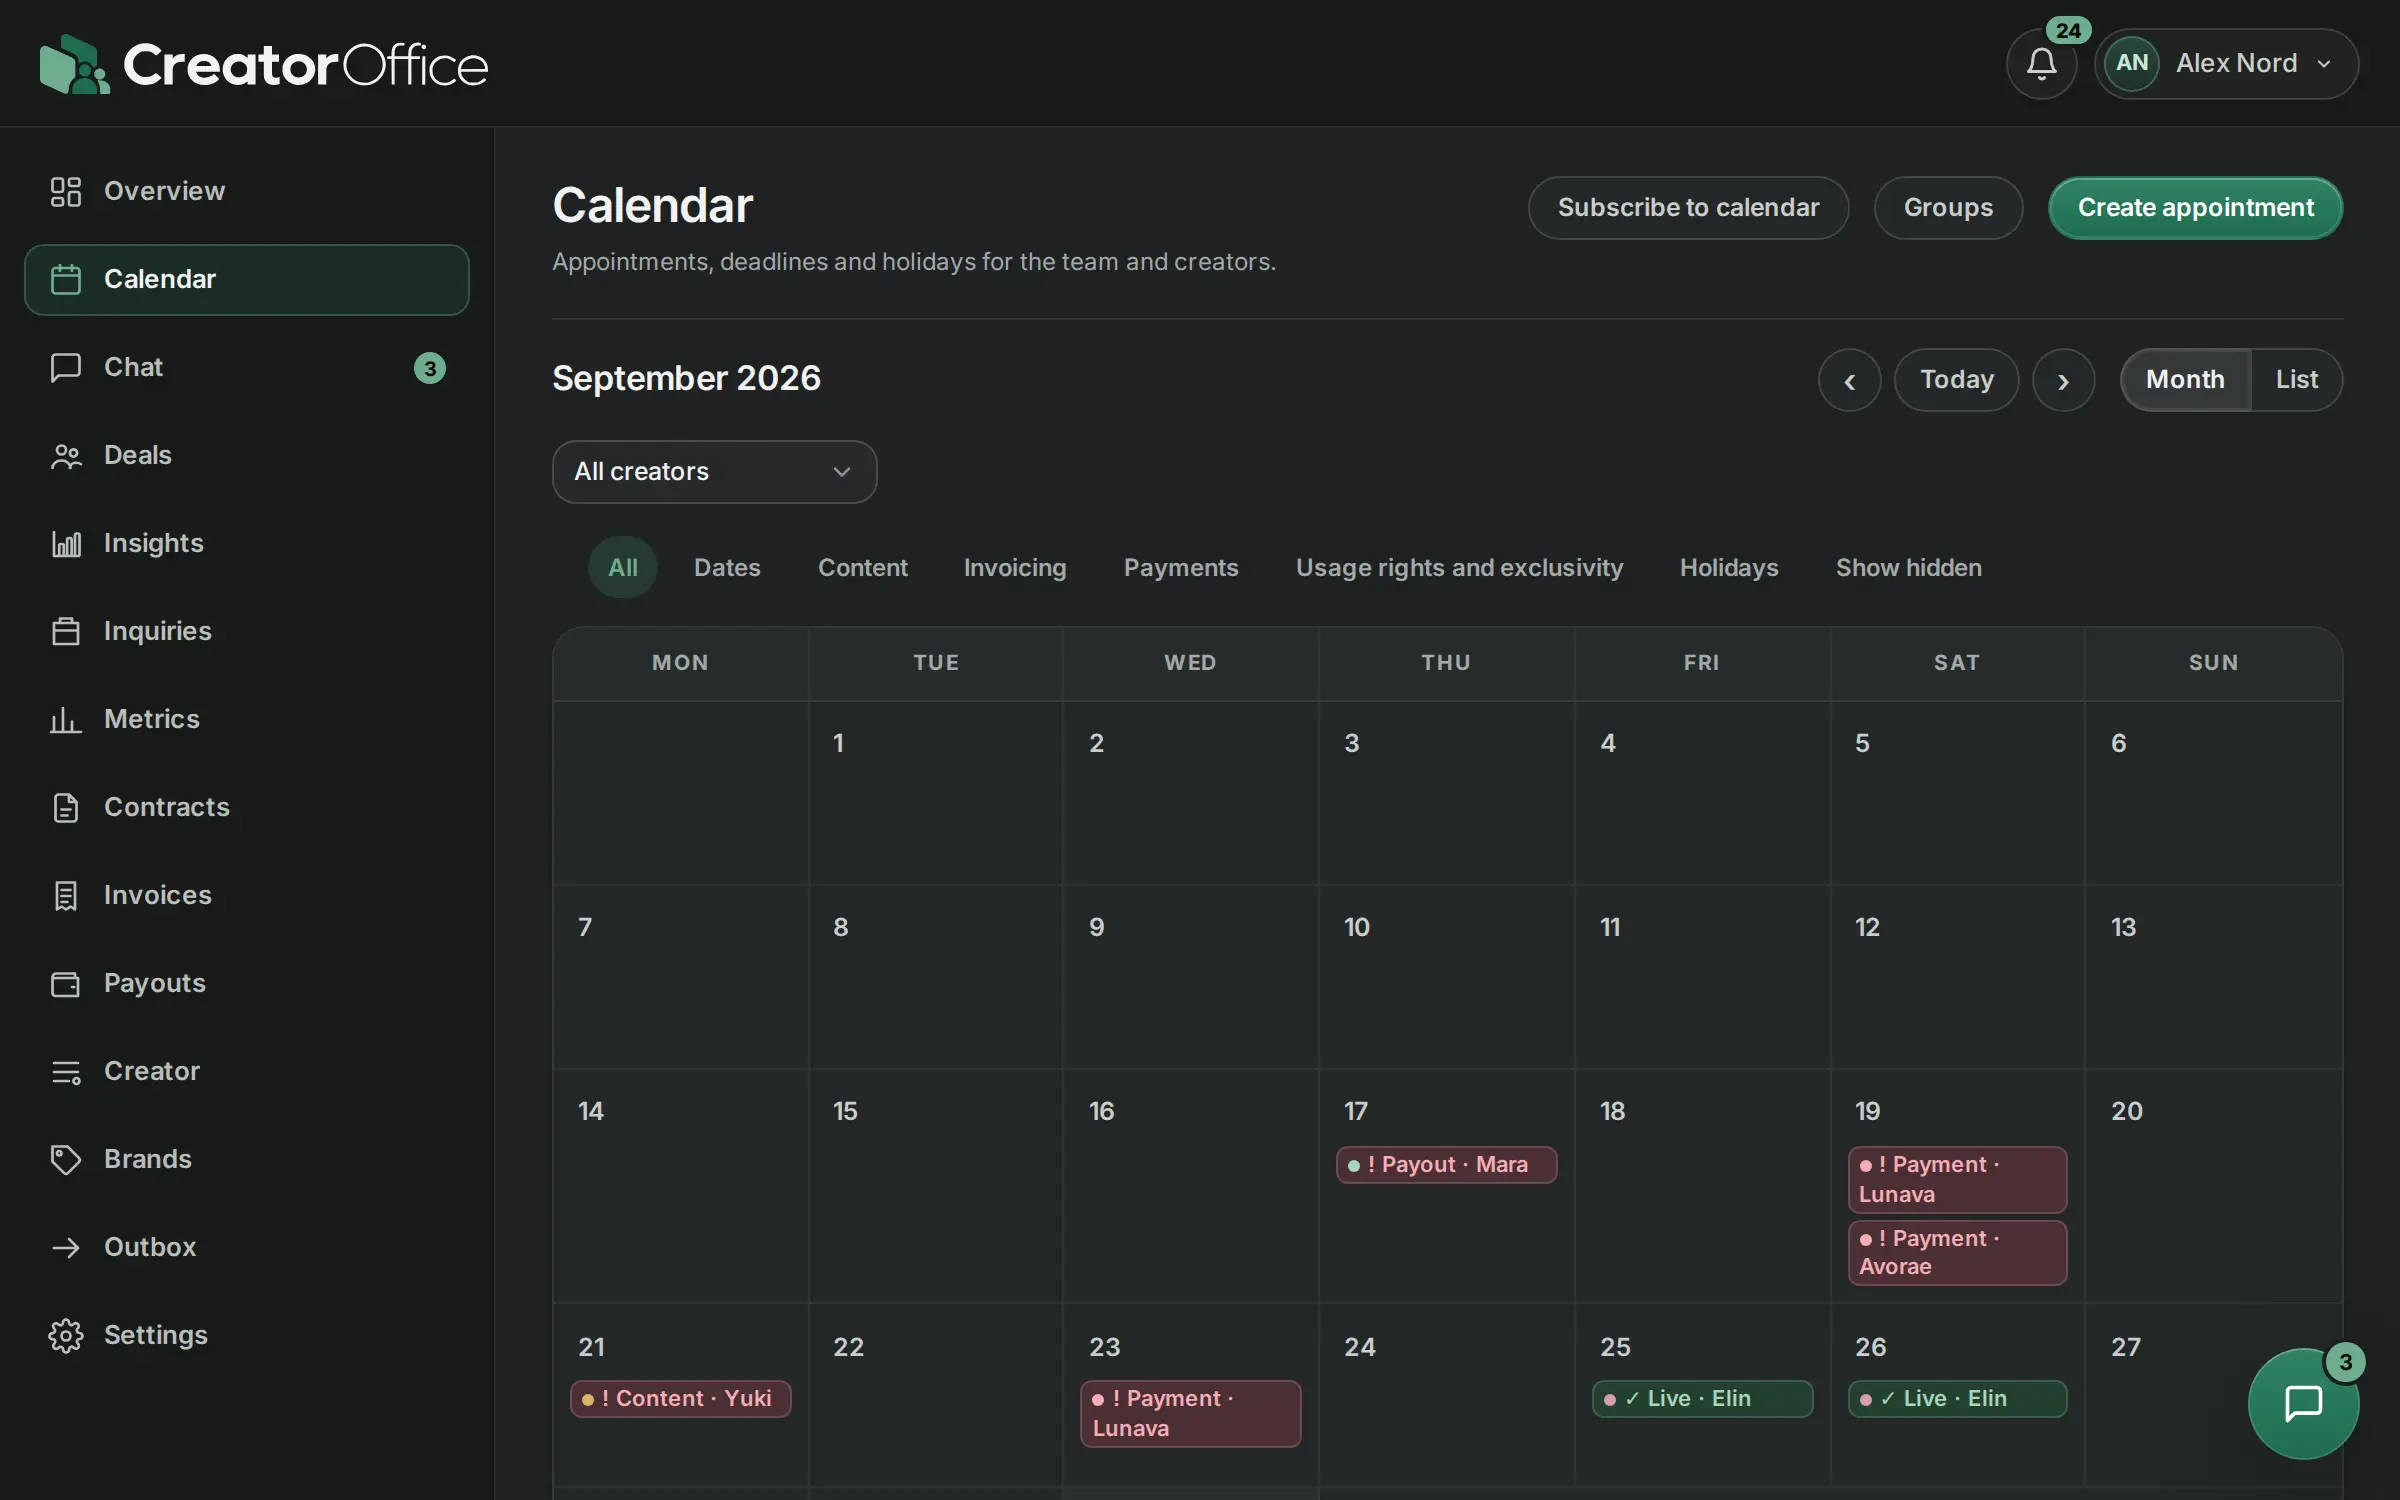Jump to Today
2400x1500 pixels.
[x=1956, y=379]
